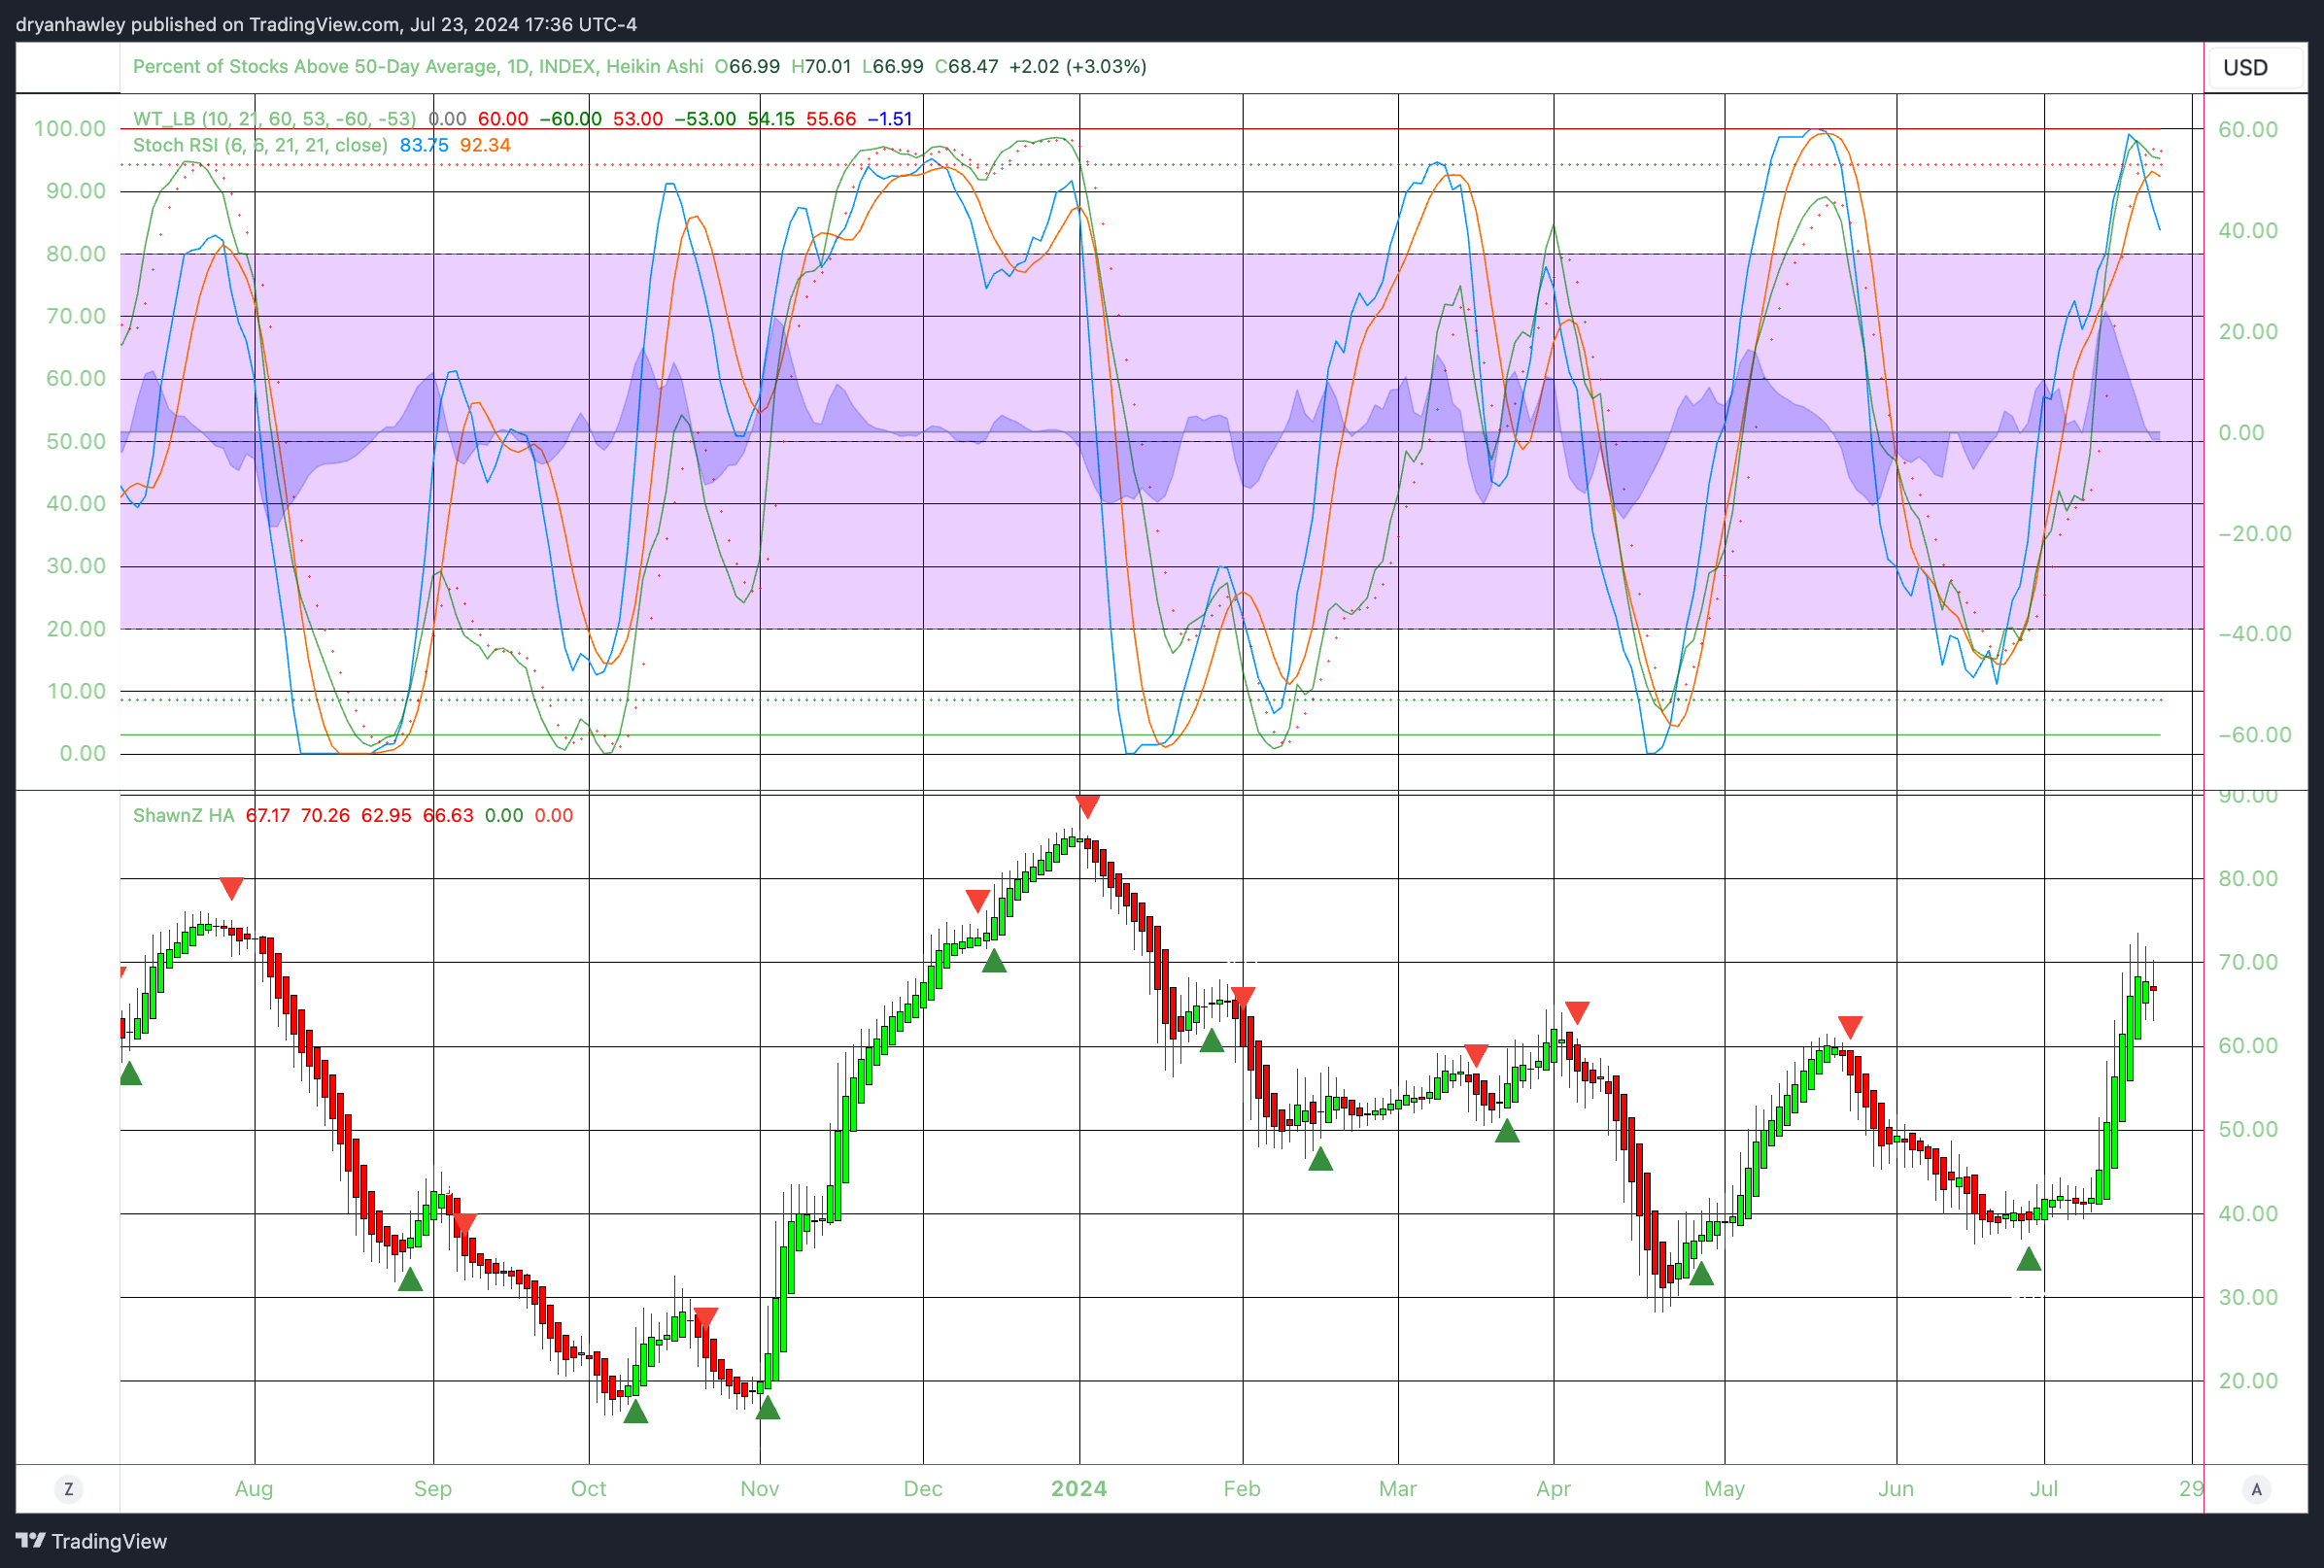The image size is (2324, 1568).
Task: Click the 2024 label on the time axis
Action: pos(1079,1489)
